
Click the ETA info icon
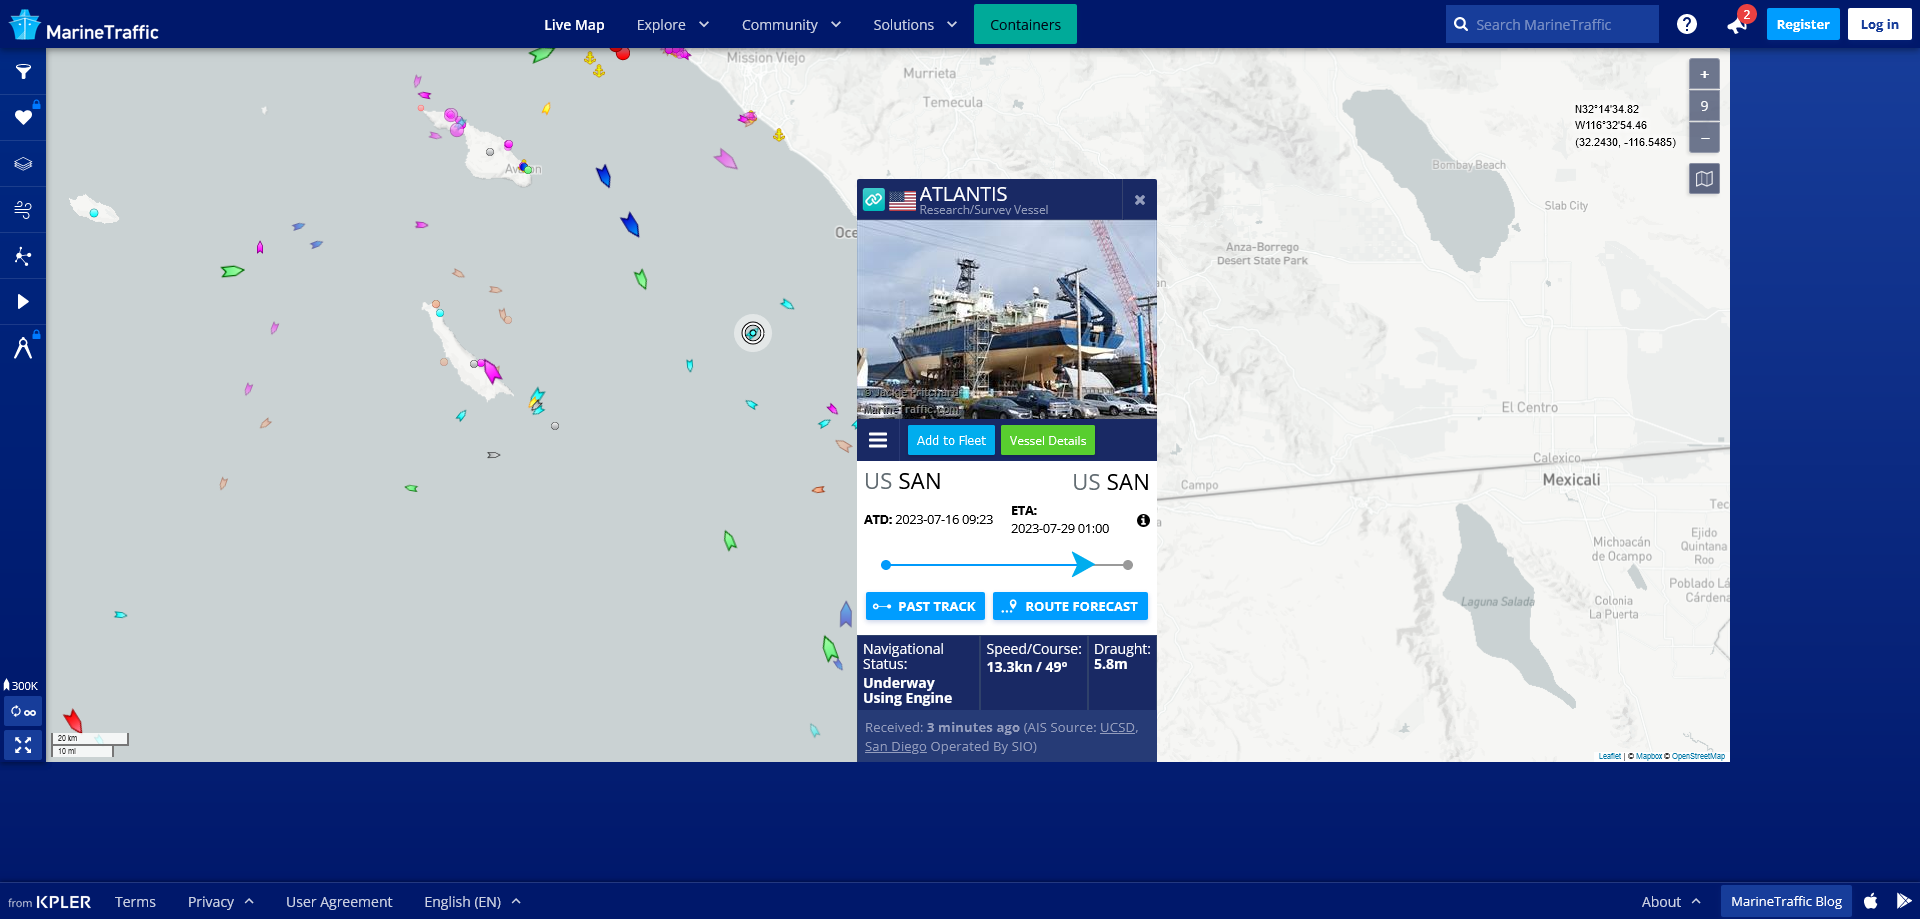click(1143, 521)
